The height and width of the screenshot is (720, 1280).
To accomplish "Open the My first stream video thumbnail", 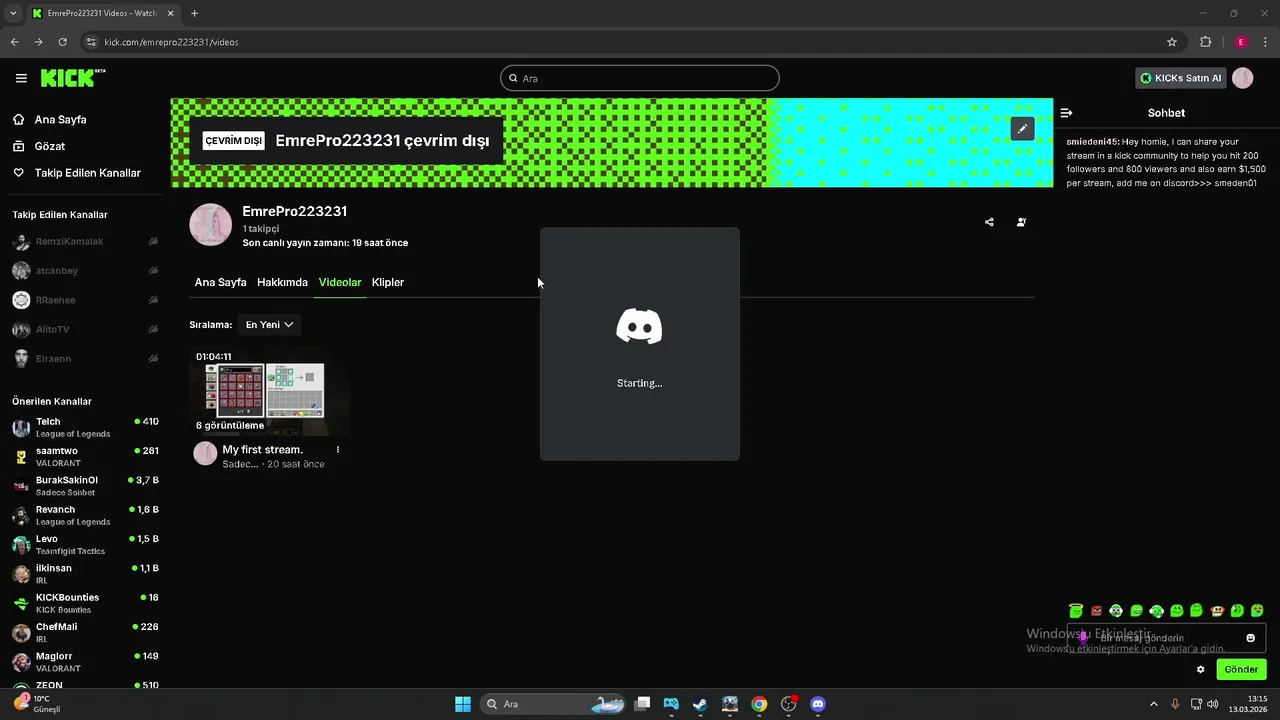I will (x=269, y=391).
